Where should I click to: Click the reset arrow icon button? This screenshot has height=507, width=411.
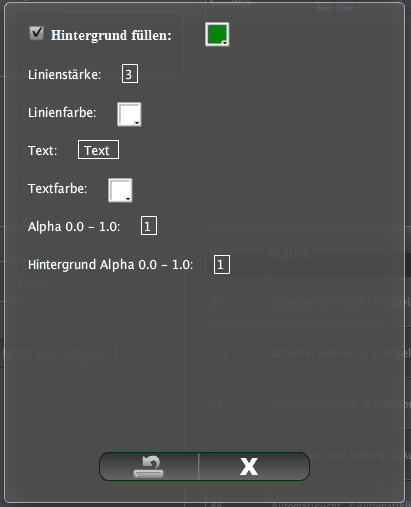[x=149, y=466]
